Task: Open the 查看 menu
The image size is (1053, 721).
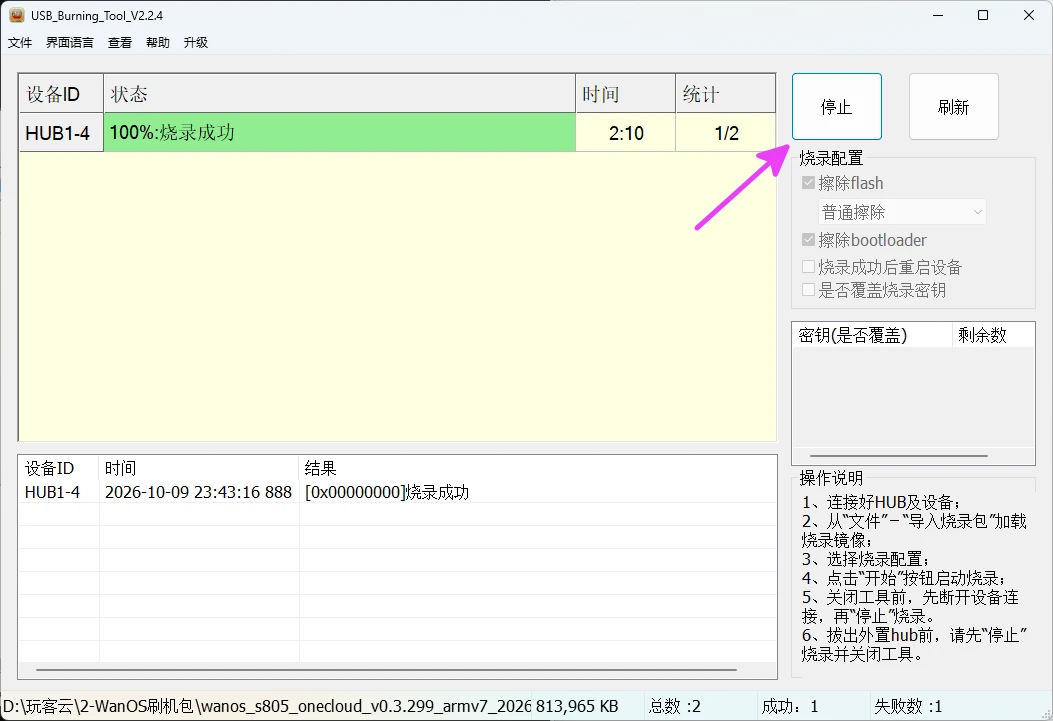Action: coord(120,42)
